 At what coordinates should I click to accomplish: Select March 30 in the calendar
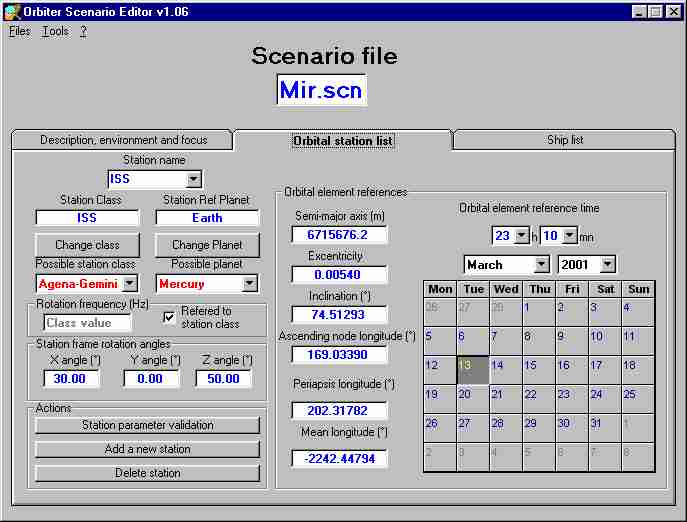572,428
